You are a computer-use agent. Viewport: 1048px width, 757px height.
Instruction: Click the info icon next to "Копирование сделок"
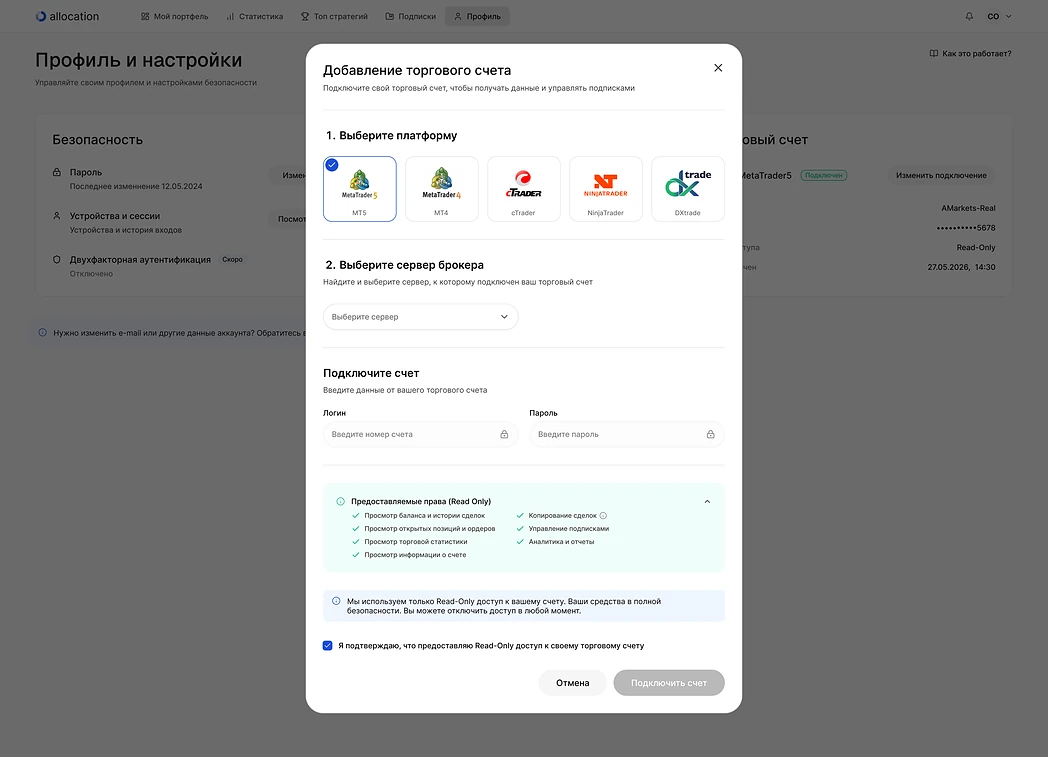click(603, 516)
